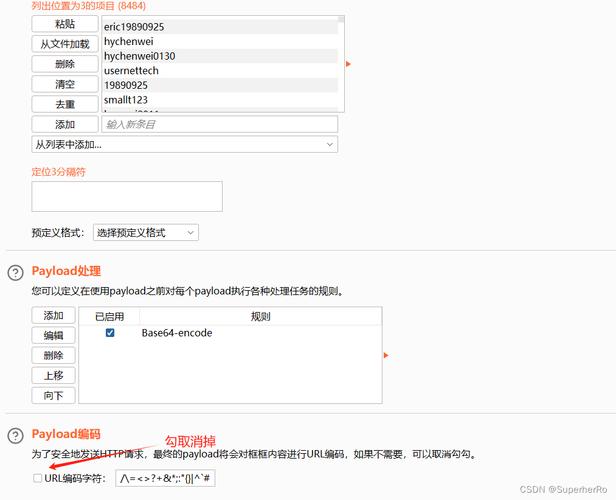Image resolution: width=616 pixels, height=500 pixels.
Task: Click the 规则 column header
Action: [x=260, y=316]
